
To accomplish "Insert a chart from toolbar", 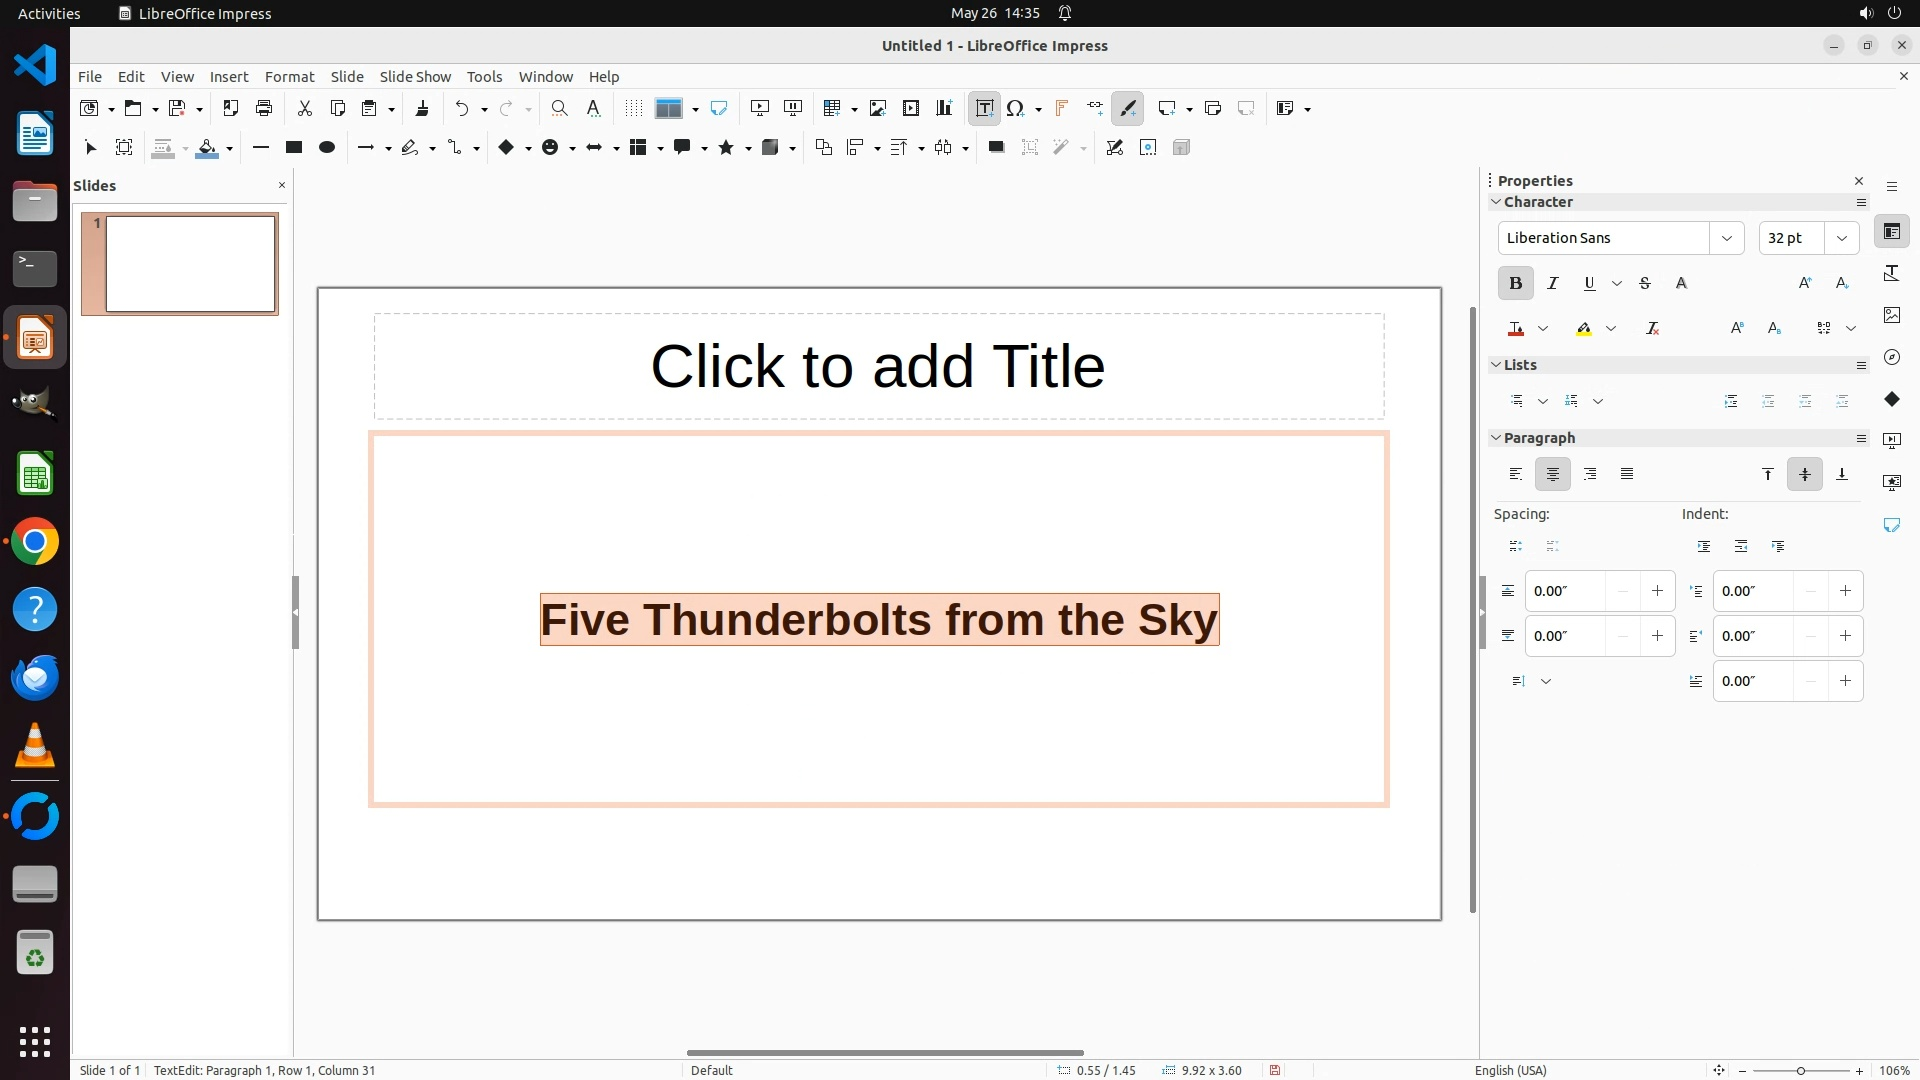I will (943, 109).
